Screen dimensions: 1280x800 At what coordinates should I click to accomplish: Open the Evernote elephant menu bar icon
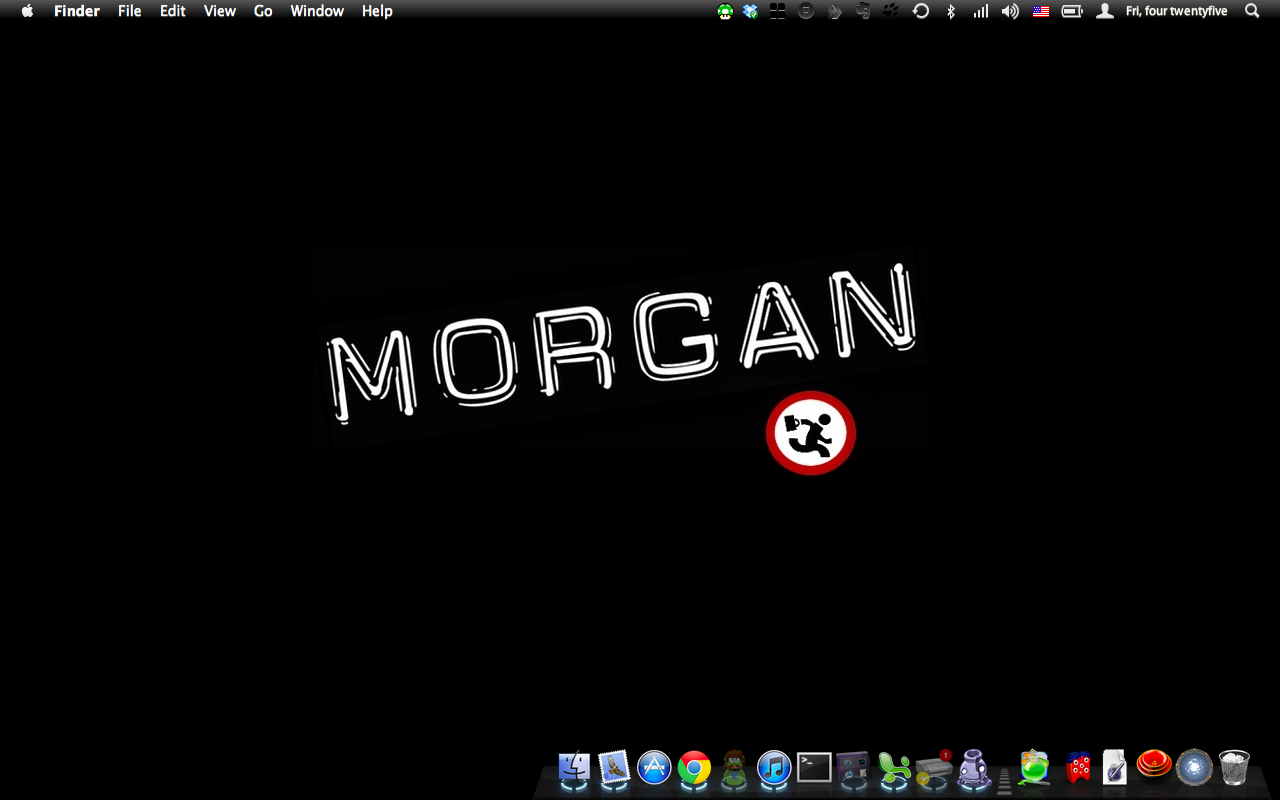click(863, 11)
